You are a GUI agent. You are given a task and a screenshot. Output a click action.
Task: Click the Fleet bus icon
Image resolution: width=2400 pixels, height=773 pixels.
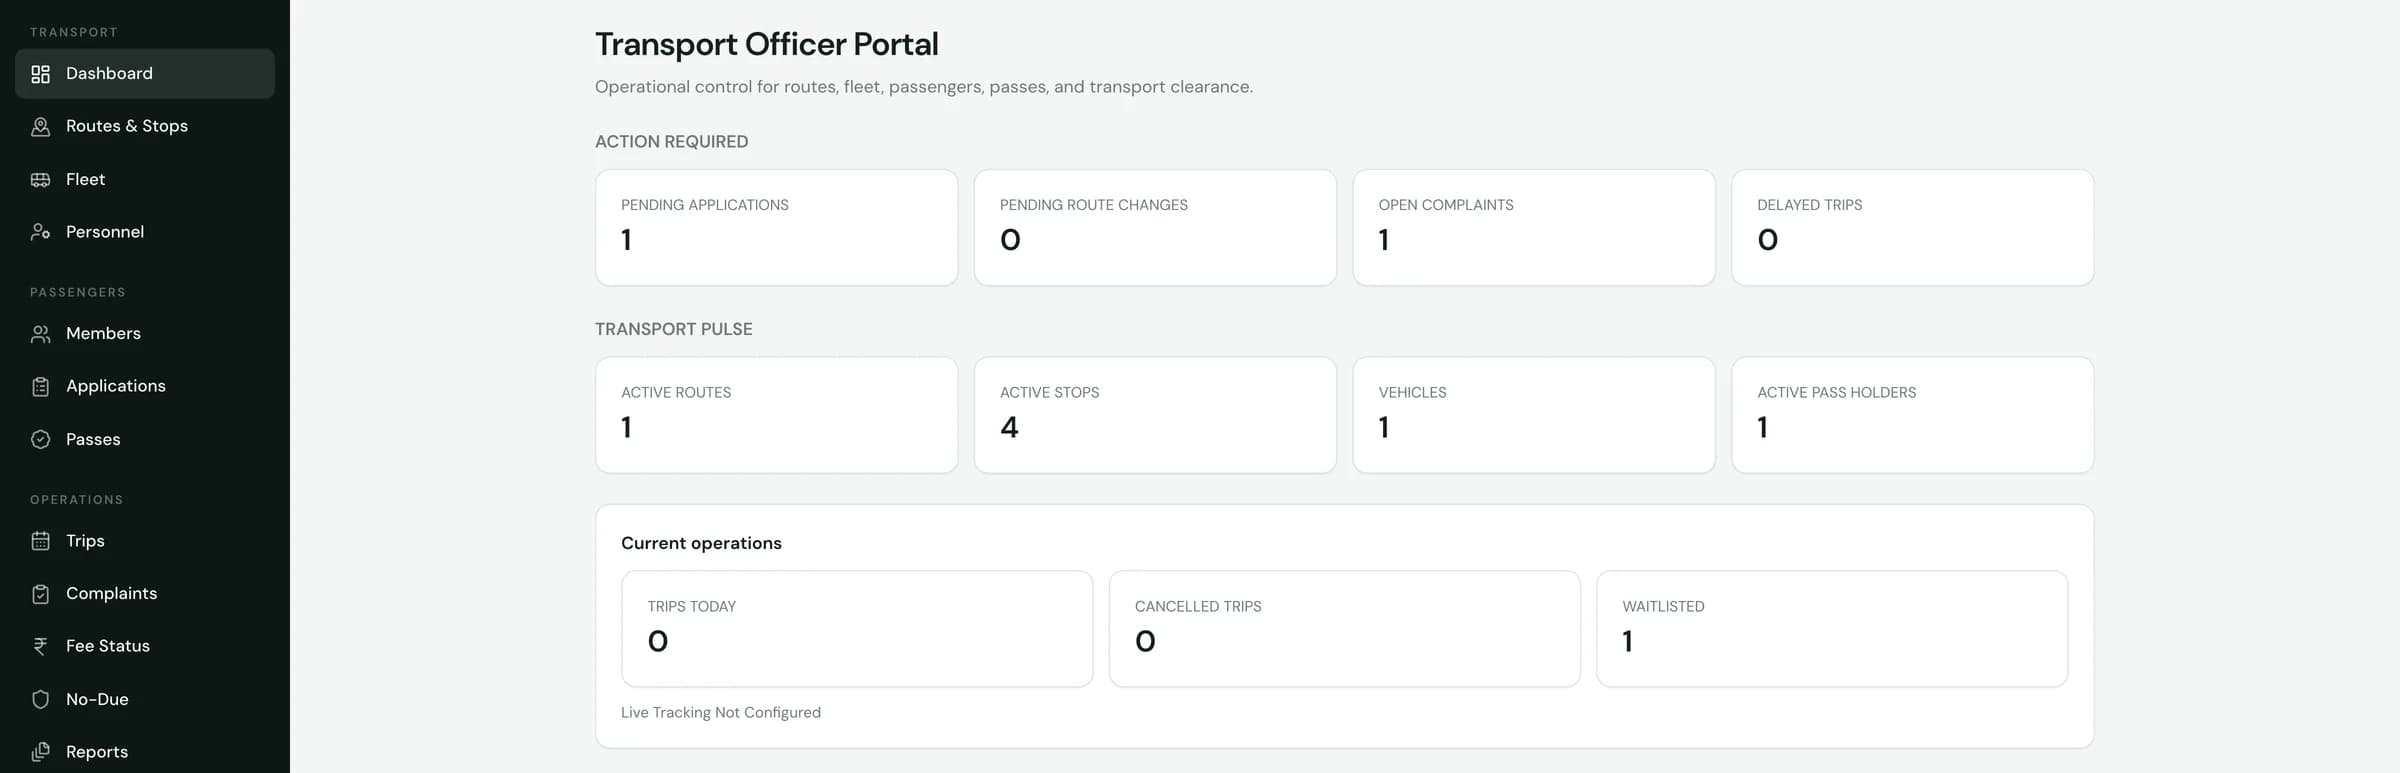click(x=40, y=180)
